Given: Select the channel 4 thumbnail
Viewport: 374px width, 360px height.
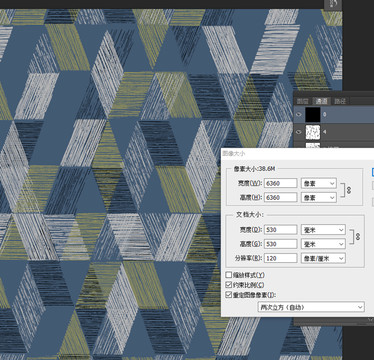Looking at the screenshot, I should [313, 132].
